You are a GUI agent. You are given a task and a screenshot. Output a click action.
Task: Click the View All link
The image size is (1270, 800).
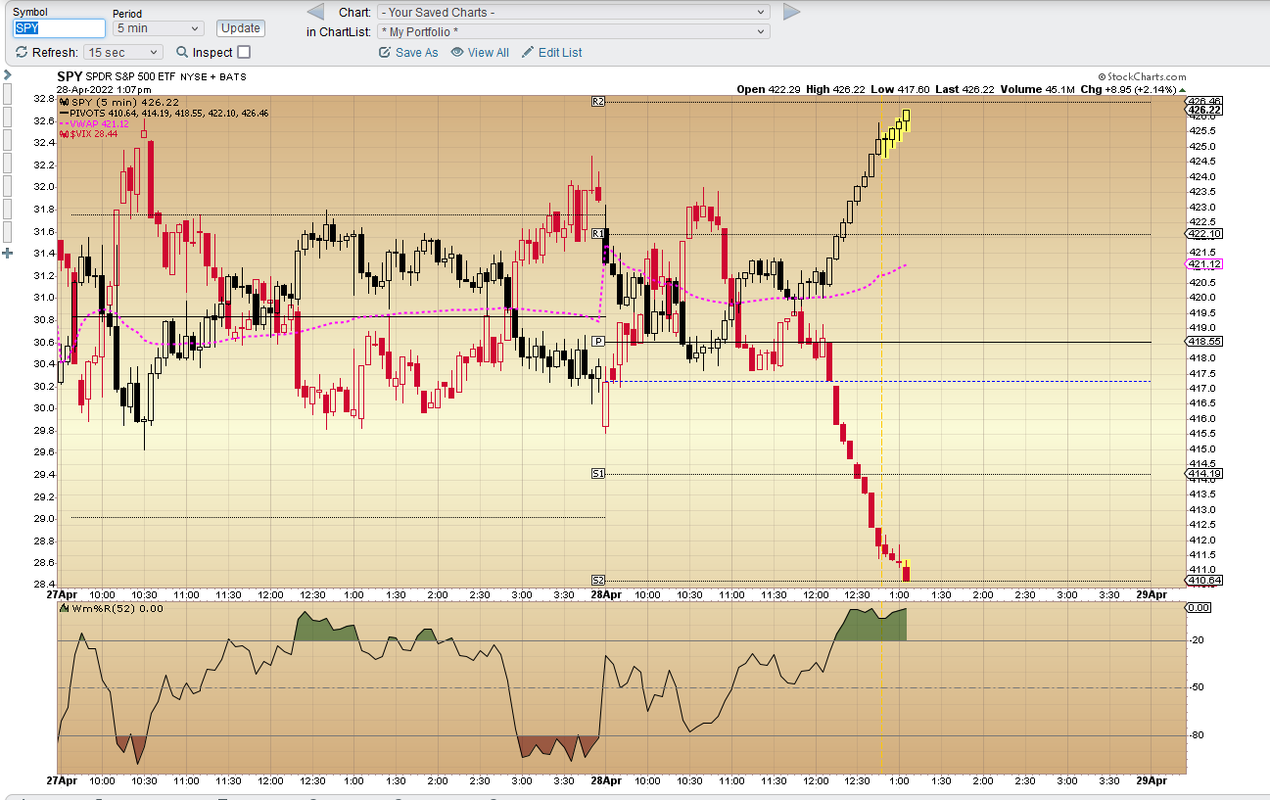click(x=480, y=52)
